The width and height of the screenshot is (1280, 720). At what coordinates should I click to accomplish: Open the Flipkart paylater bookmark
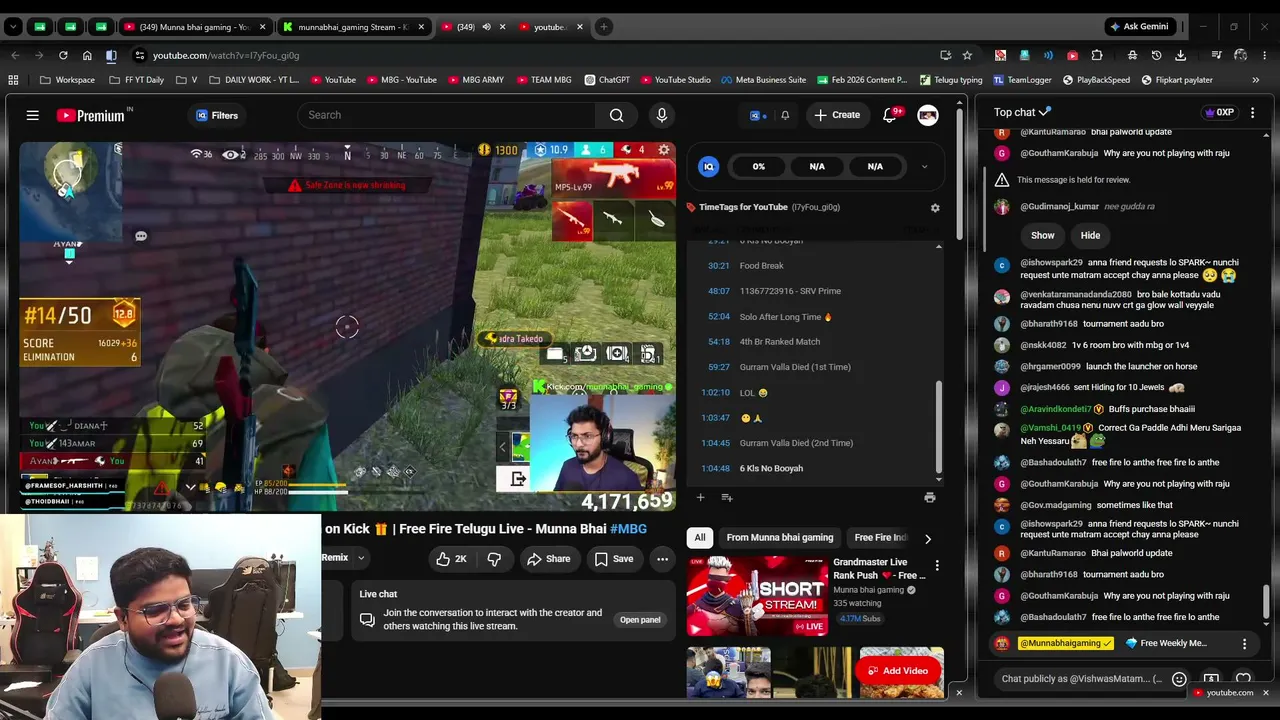(x=1176, y=80)
